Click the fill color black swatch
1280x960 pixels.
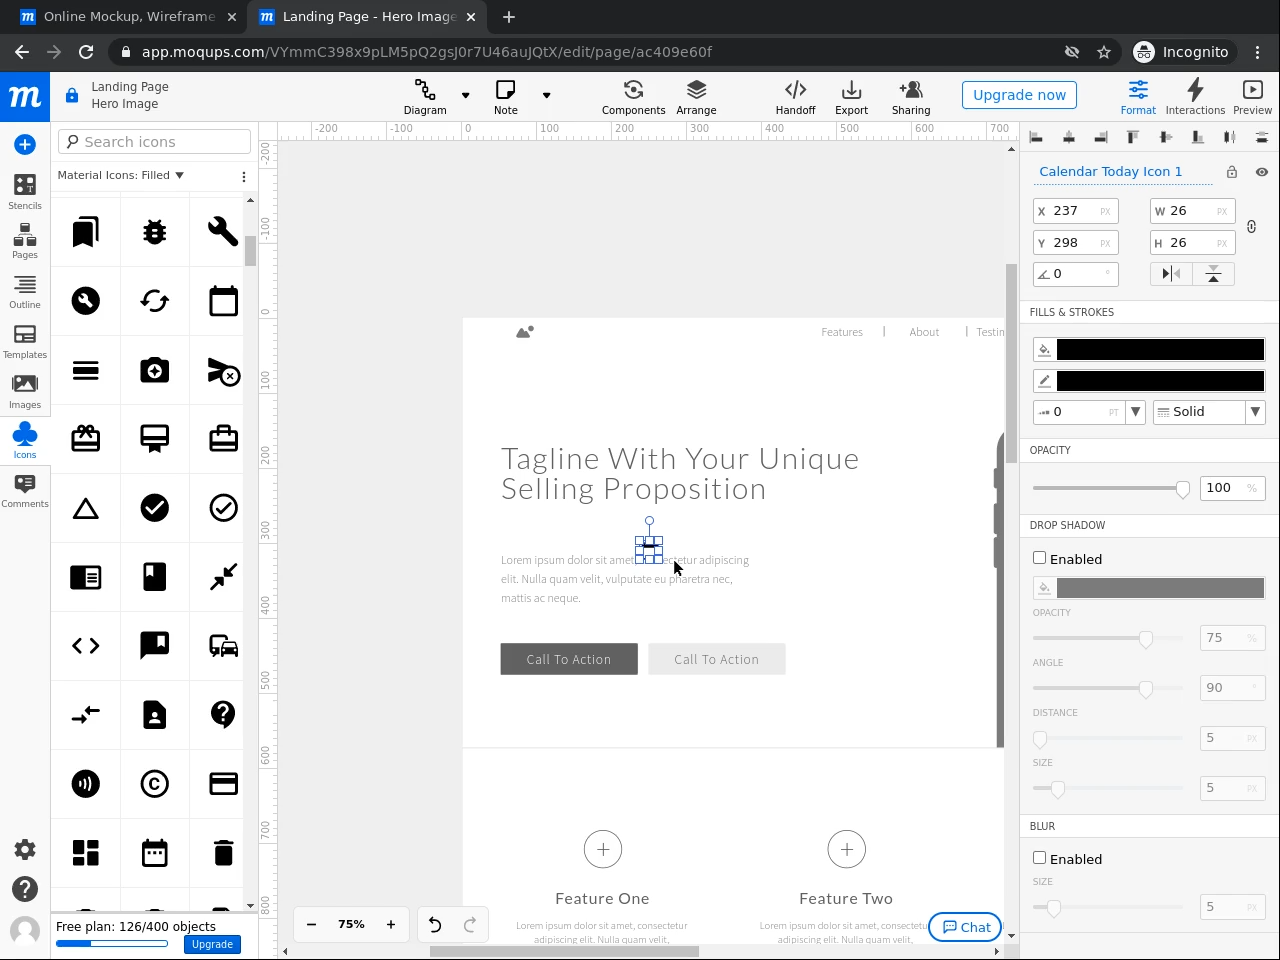pyautogui.click(x=1160, y=350)
